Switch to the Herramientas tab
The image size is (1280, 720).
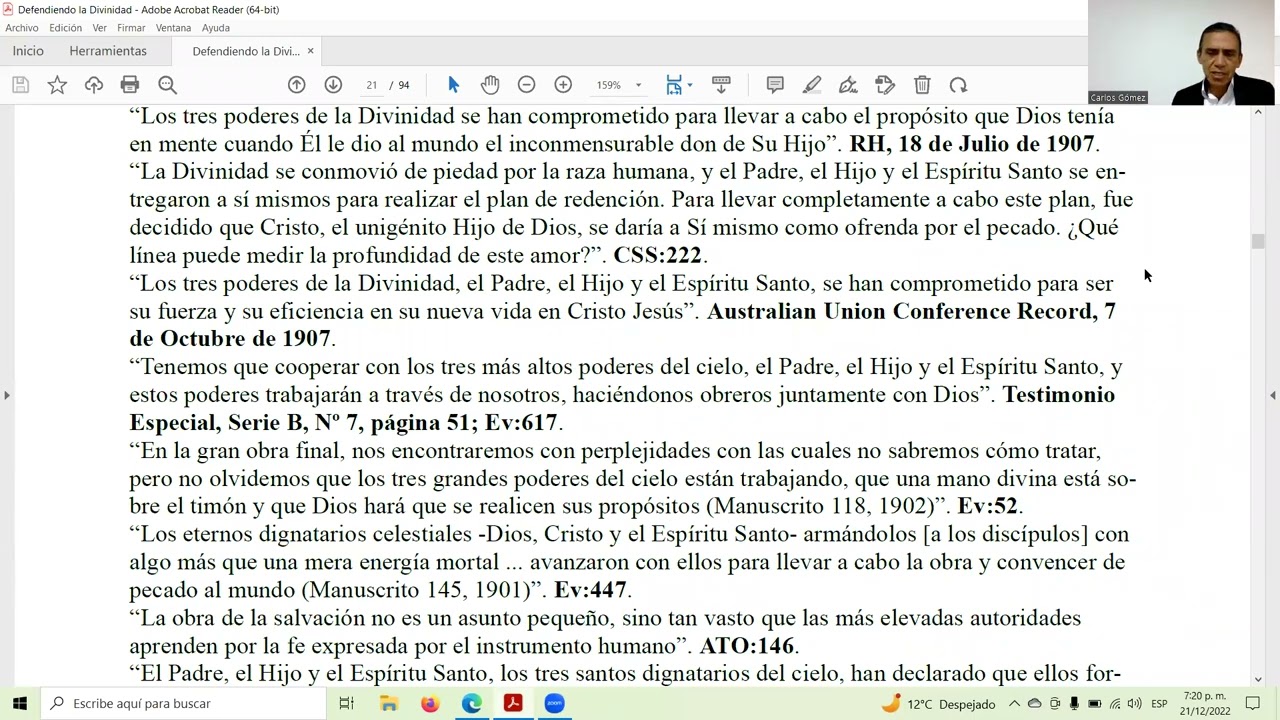pos(108,51)
